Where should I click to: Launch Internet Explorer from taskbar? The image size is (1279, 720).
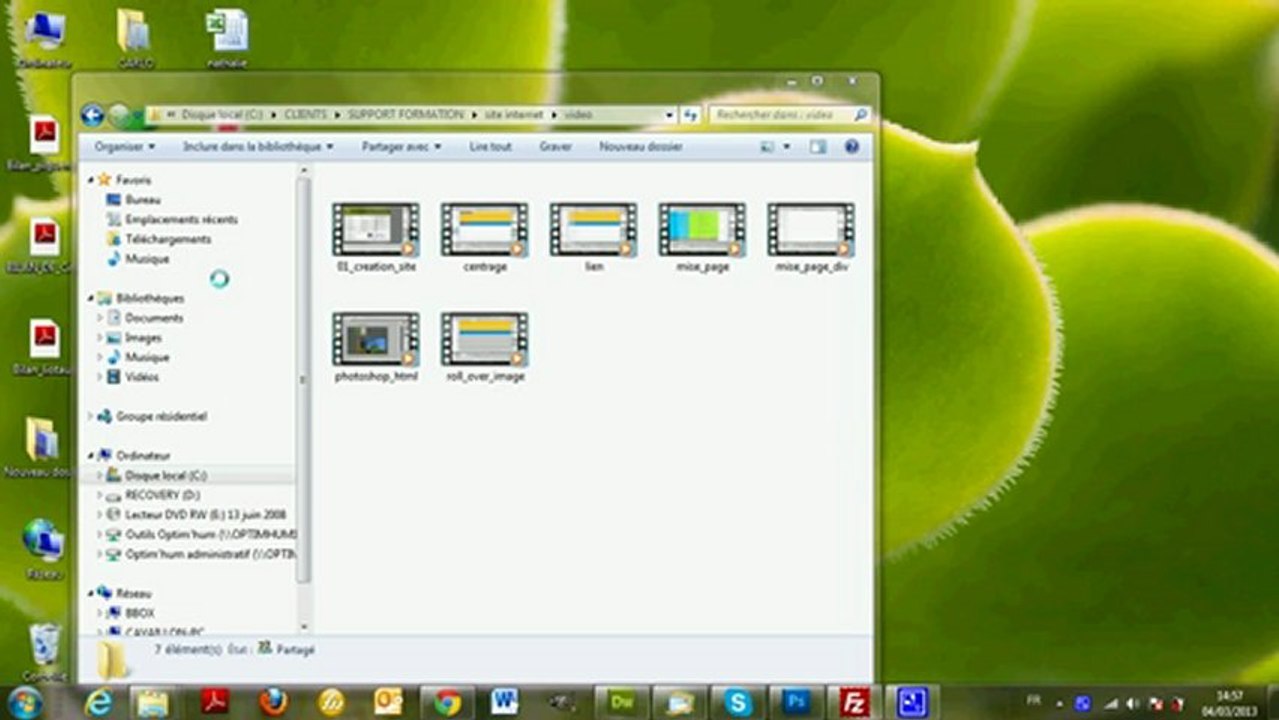tap(97, 702)
